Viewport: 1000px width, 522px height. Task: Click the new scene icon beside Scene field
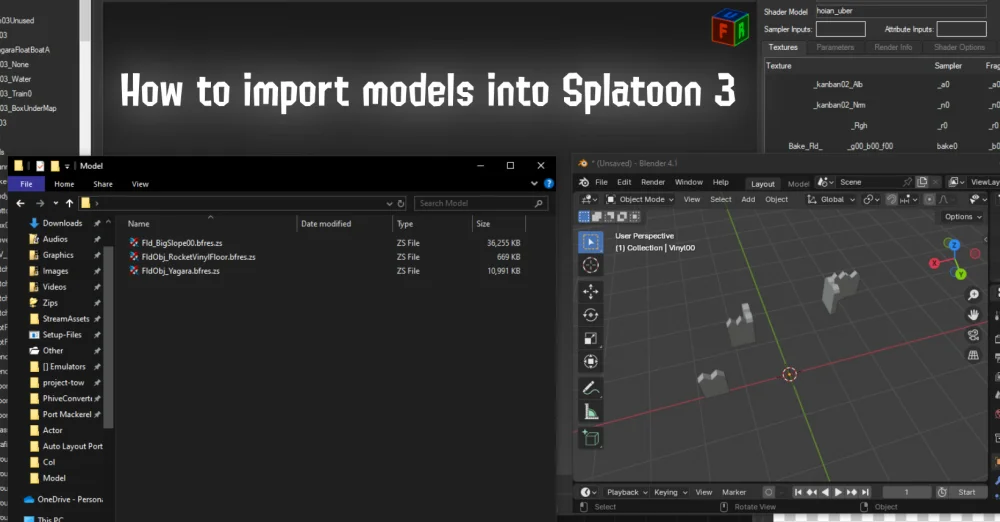point(922,182)
